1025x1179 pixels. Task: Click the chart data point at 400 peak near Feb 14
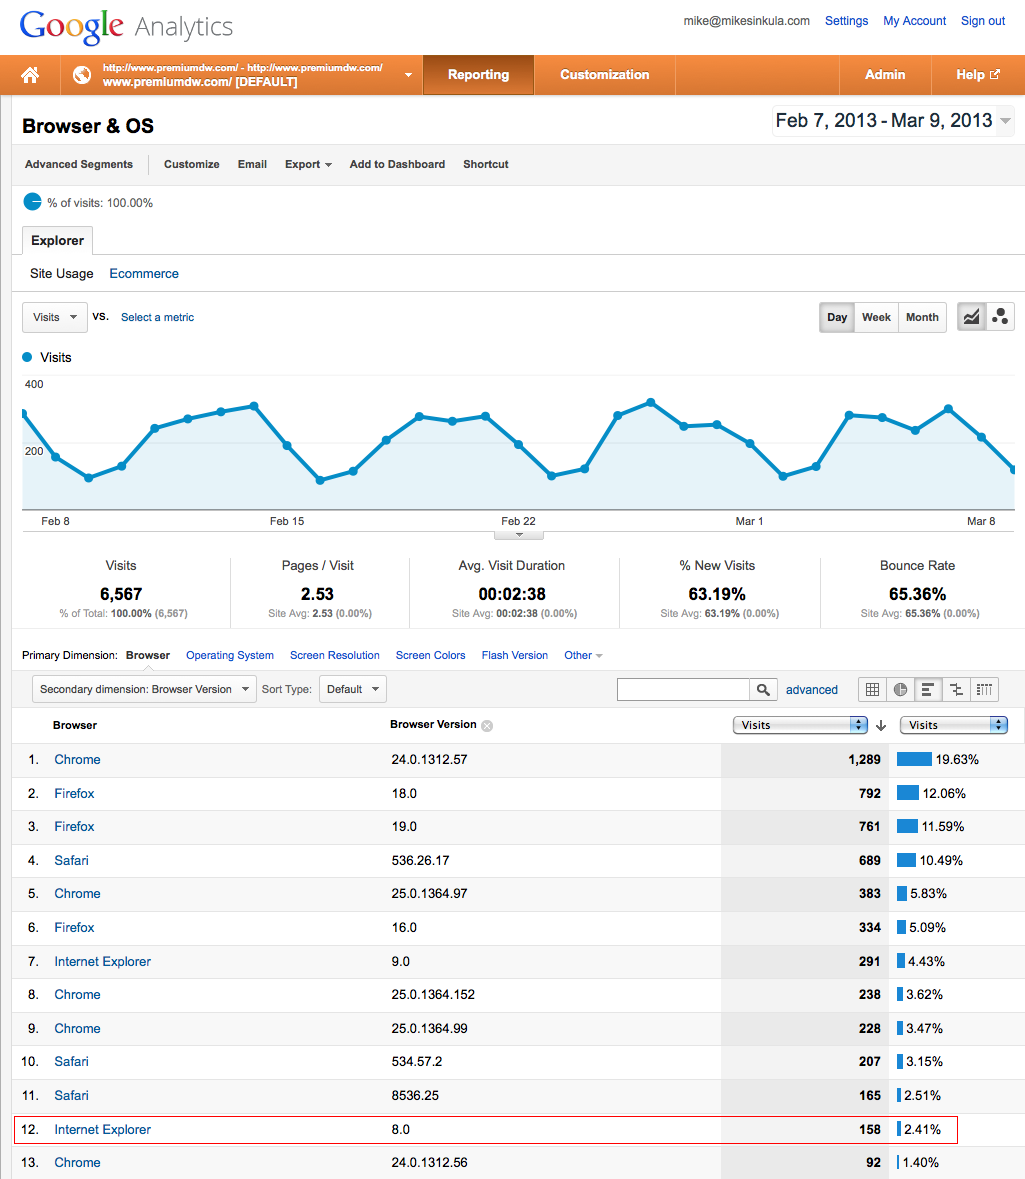pyautogui.click(x=254, y=406)
